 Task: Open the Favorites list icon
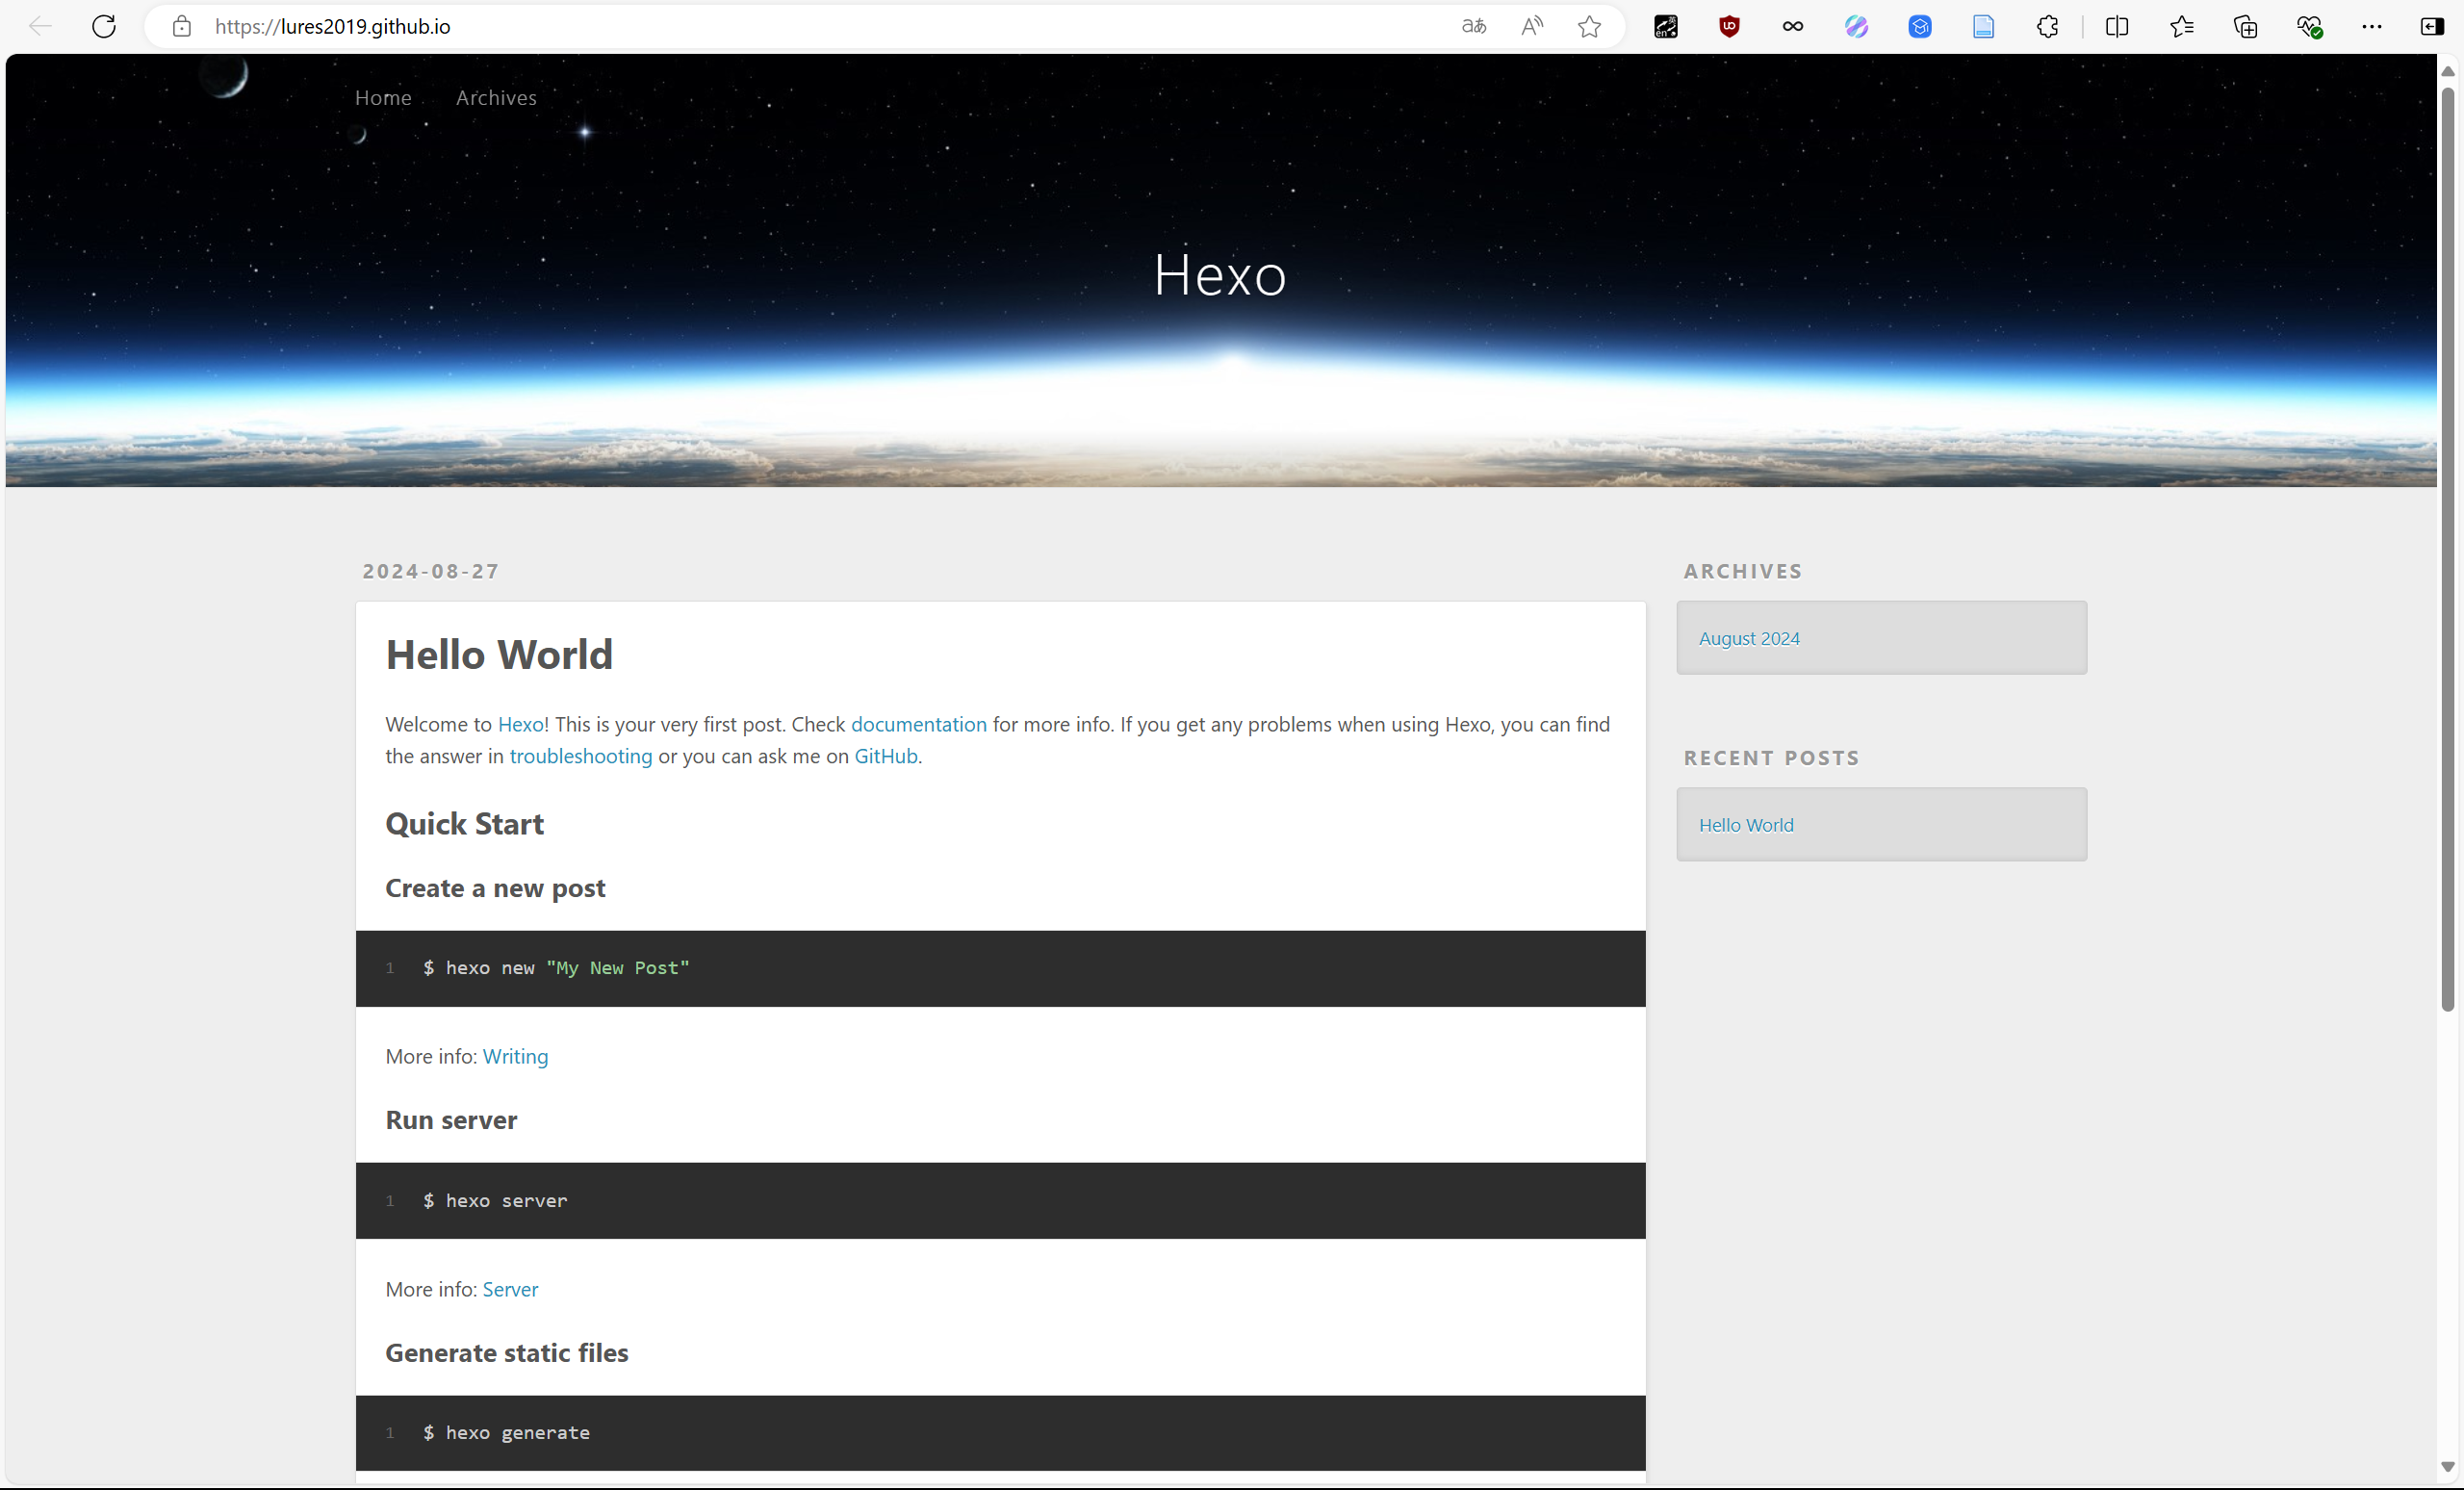pyautogui.click(x=2181, y=27)
